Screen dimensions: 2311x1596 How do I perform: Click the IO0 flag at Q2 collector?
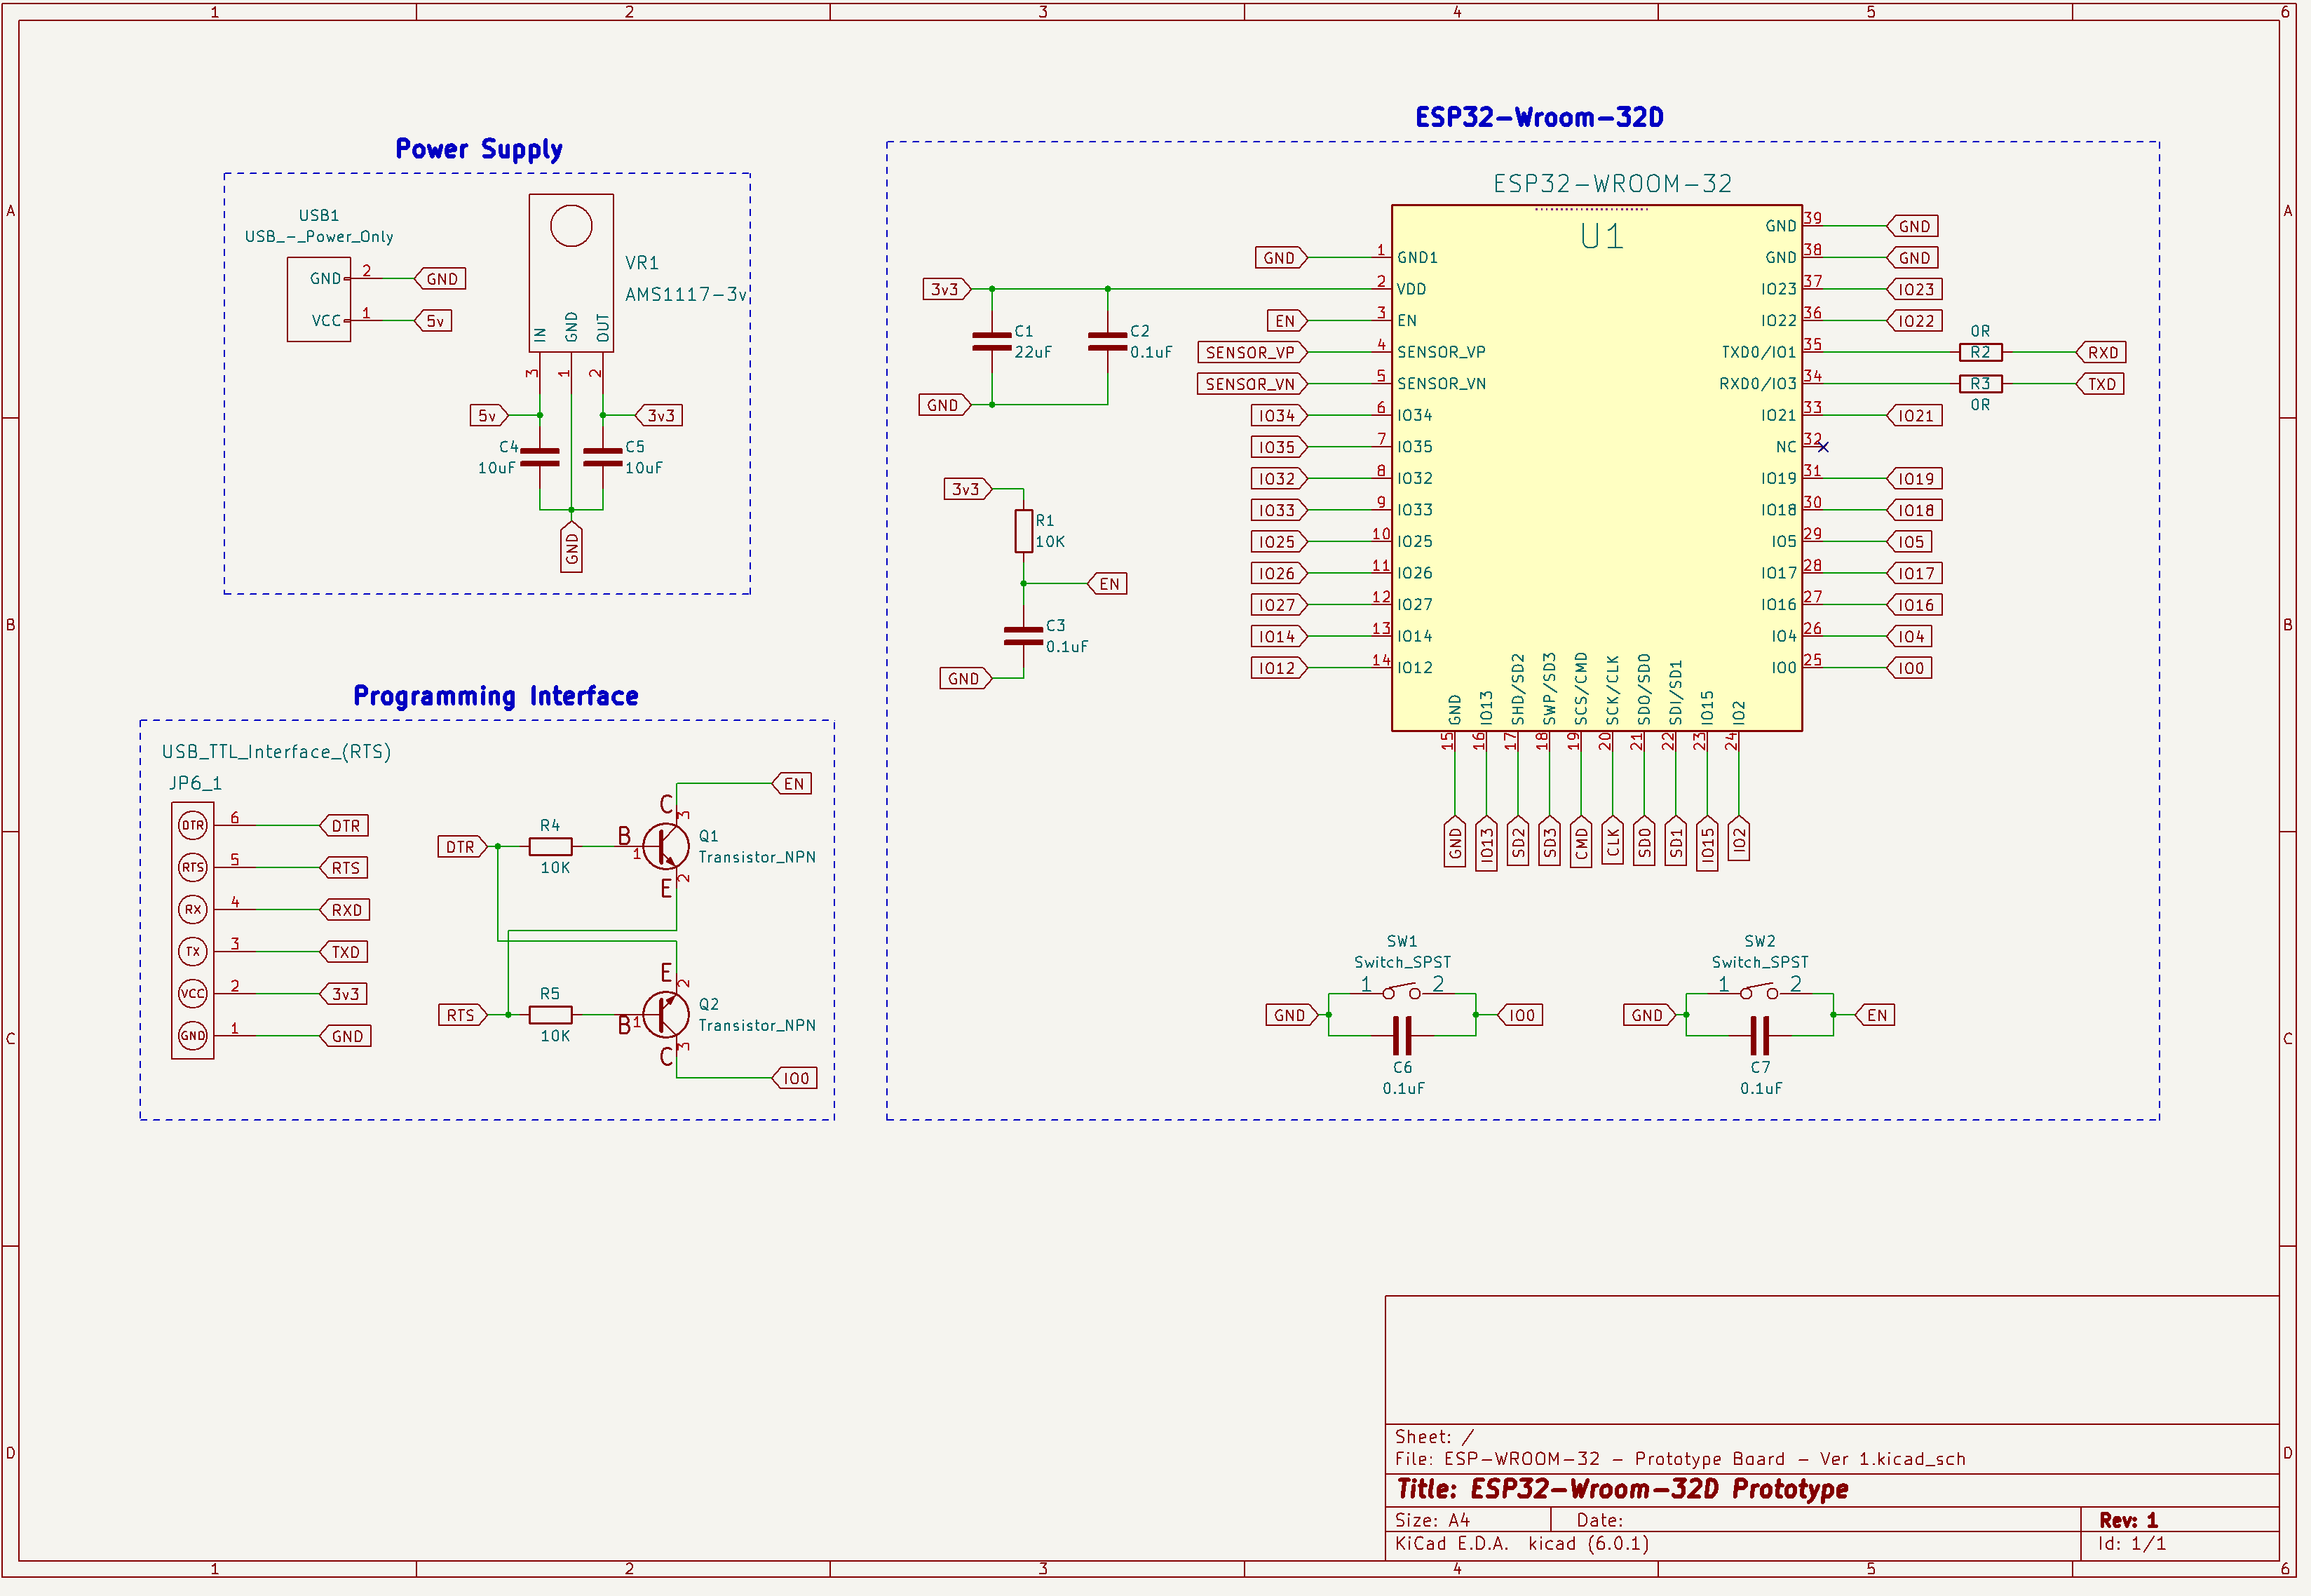[794, 1077]
